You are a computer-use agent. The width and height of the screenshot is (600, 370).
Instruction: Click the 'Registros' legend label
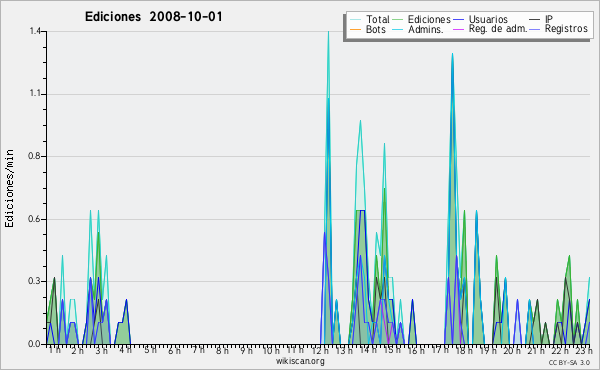coord(566,29)
